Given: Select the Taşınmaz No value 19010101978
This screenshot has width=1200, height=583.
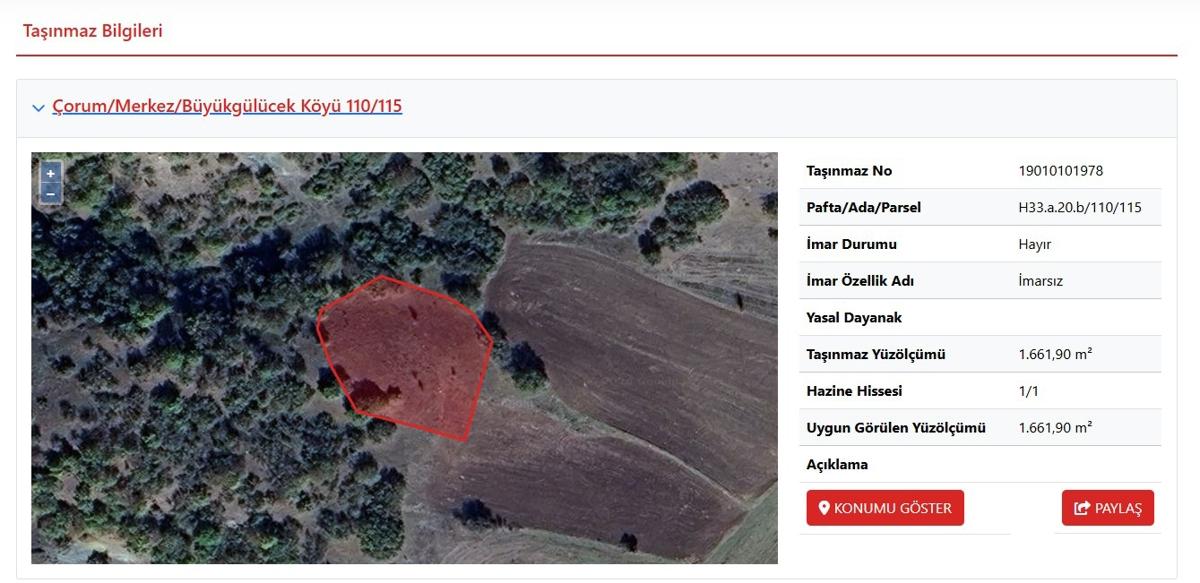Looking at the screenshot, I should (x=1060, y=171).
